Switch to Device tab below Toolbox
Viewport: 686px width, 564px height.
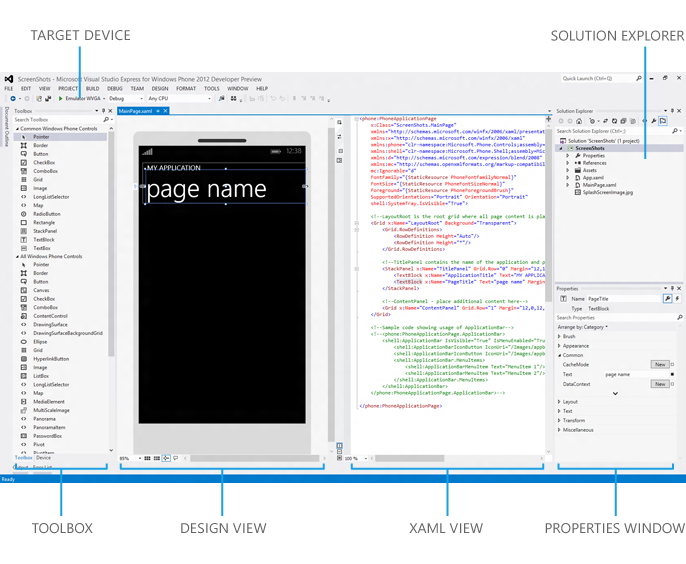[x=43, y=457]
